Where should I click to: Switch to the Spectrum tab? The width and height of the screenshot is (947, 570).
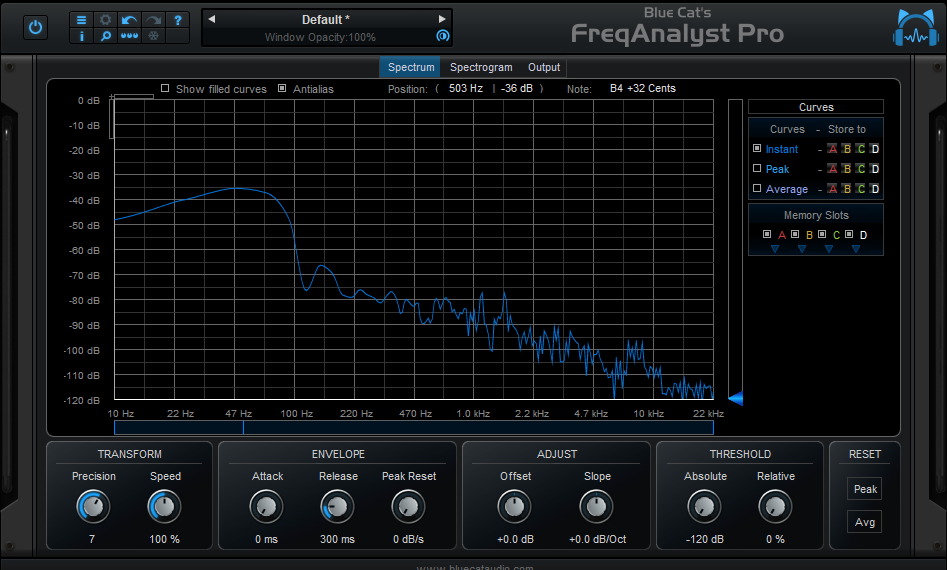[x=411, y=67]
